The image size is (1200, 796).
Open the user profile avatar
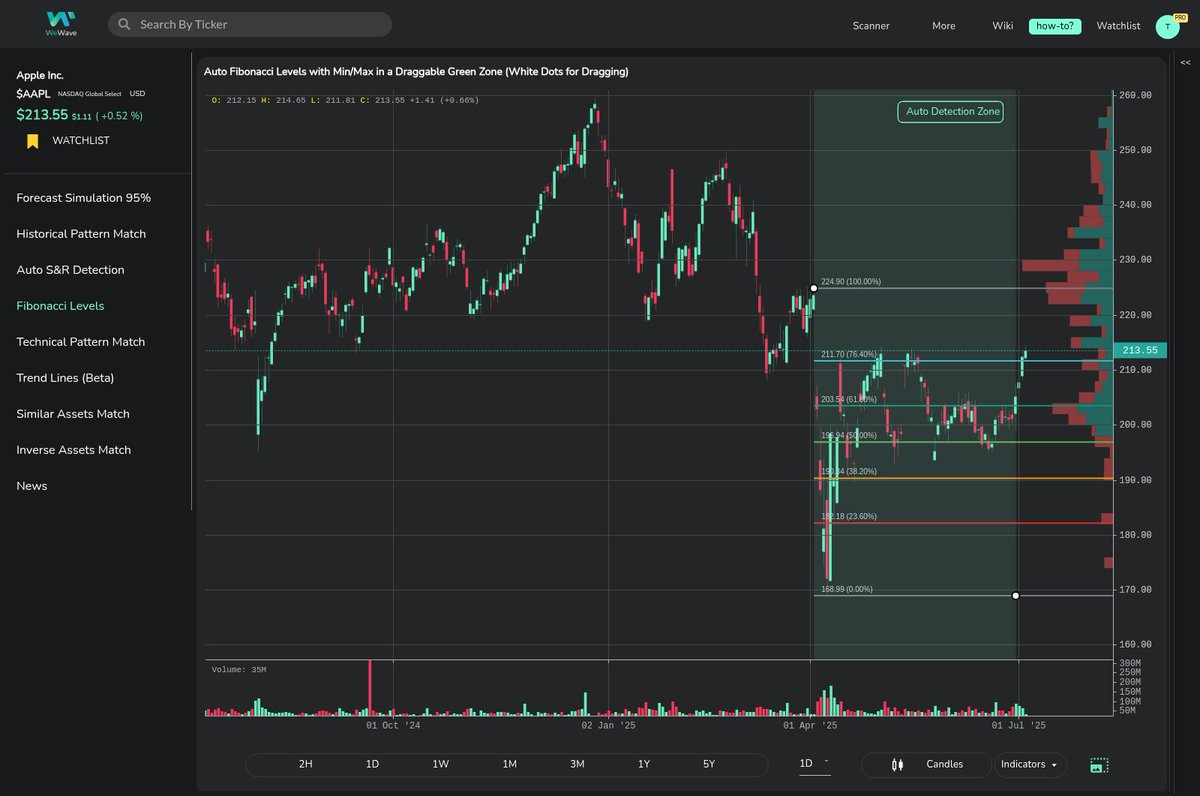(1167, 26)
